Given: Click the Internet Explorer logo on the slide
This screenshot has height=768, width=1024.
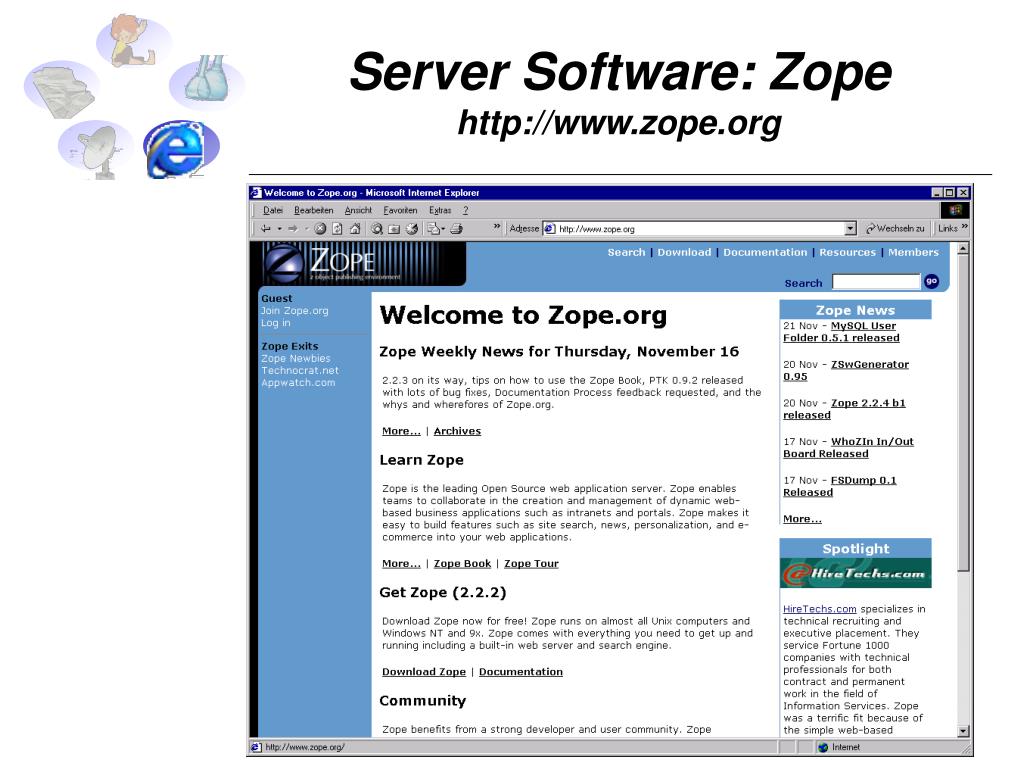Looking at the screenshot, I should tap(181, 149).
